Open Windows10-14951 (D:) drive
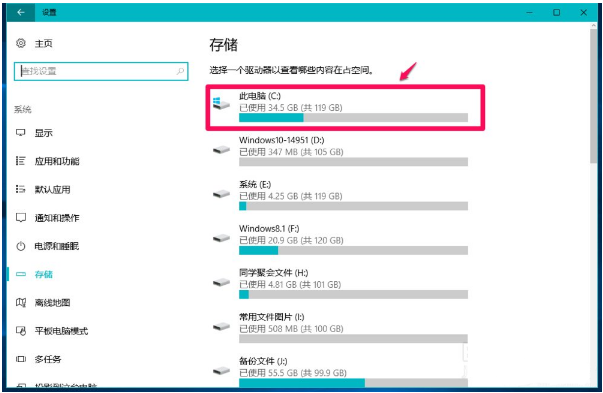Viewport: 603px width, 393px height. coord(340,151)
